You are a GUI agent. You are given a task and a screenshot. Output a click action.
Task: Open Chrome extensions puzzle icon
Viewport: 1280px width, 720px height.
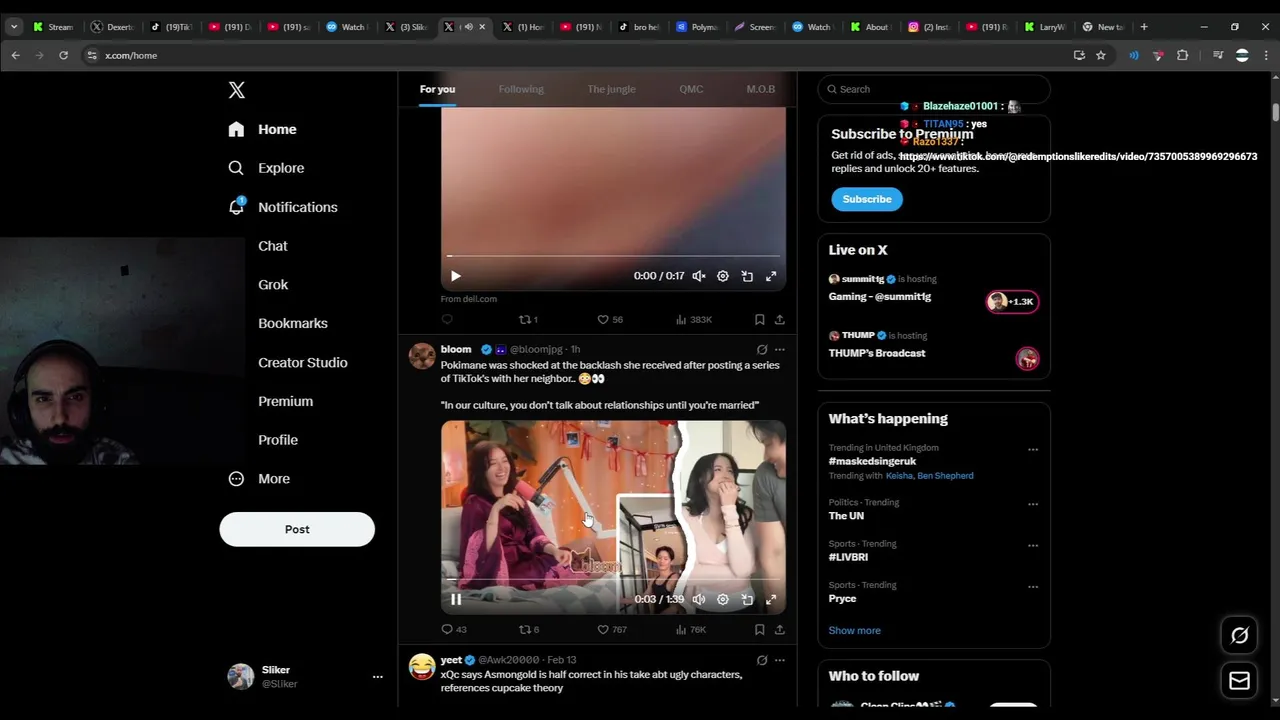click(x=1183, y=55)
